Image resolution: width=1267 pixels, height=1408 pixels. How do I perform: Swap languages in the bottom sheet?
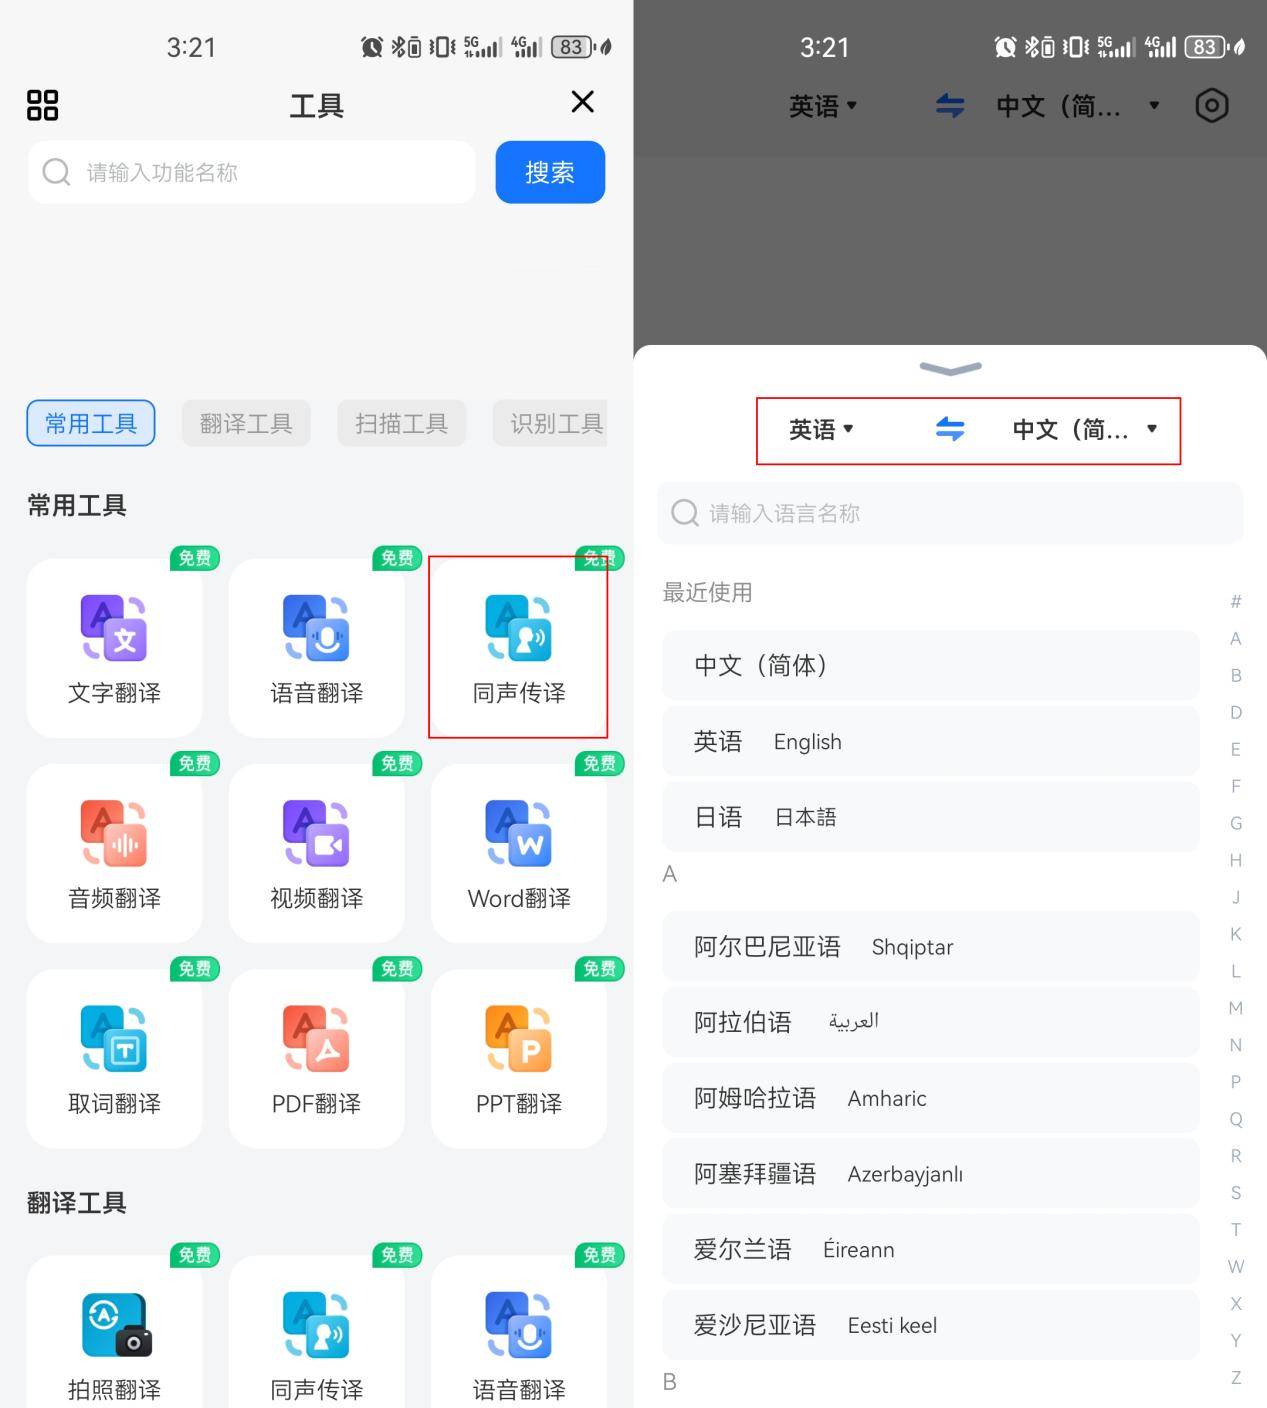(x=950, y=429)
